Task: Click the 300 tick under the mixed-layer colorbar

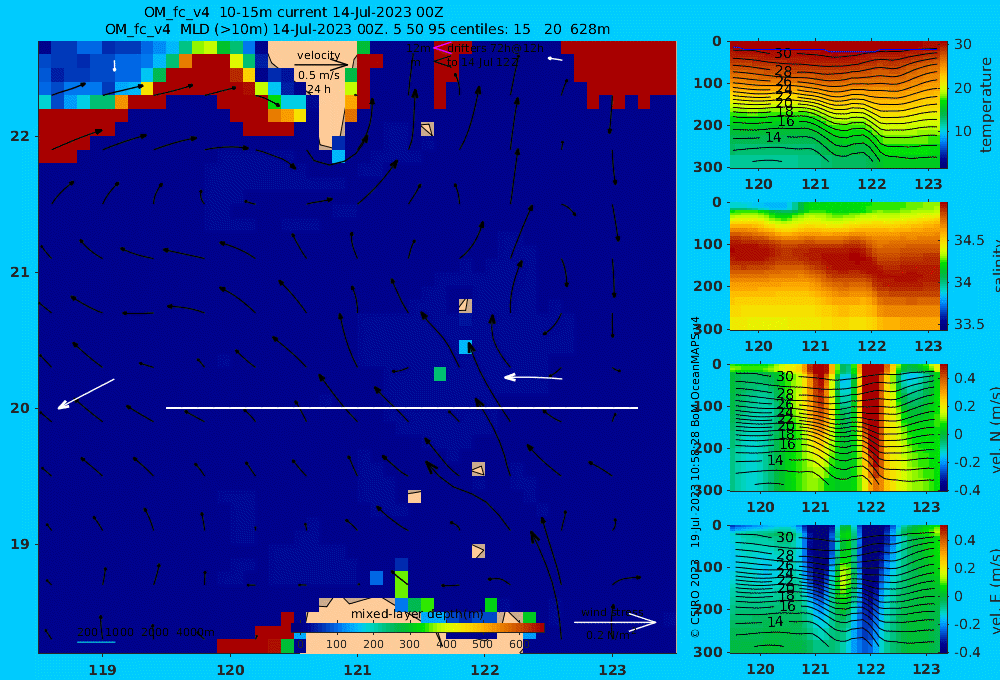Action: pyautogui.click(x=409, y=644)
